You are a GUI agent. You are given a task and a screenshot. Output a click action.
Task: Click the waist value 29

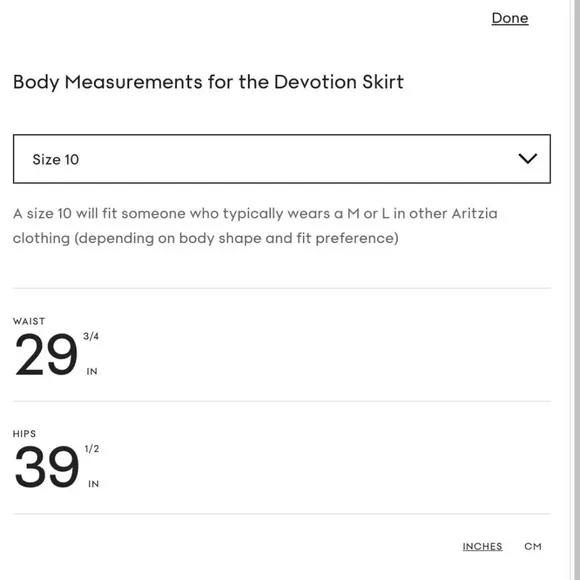(x=46, y=354)
